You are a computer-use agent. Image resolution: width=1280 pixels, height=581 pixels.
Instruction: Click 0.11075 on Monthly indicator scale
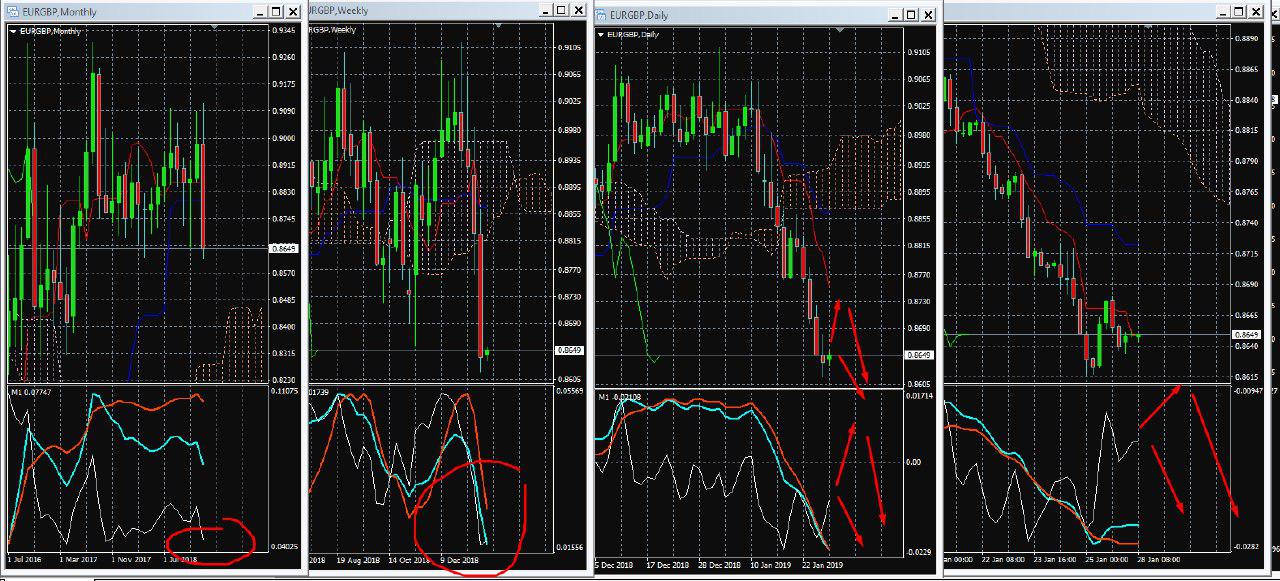click(x=285, y=391)
